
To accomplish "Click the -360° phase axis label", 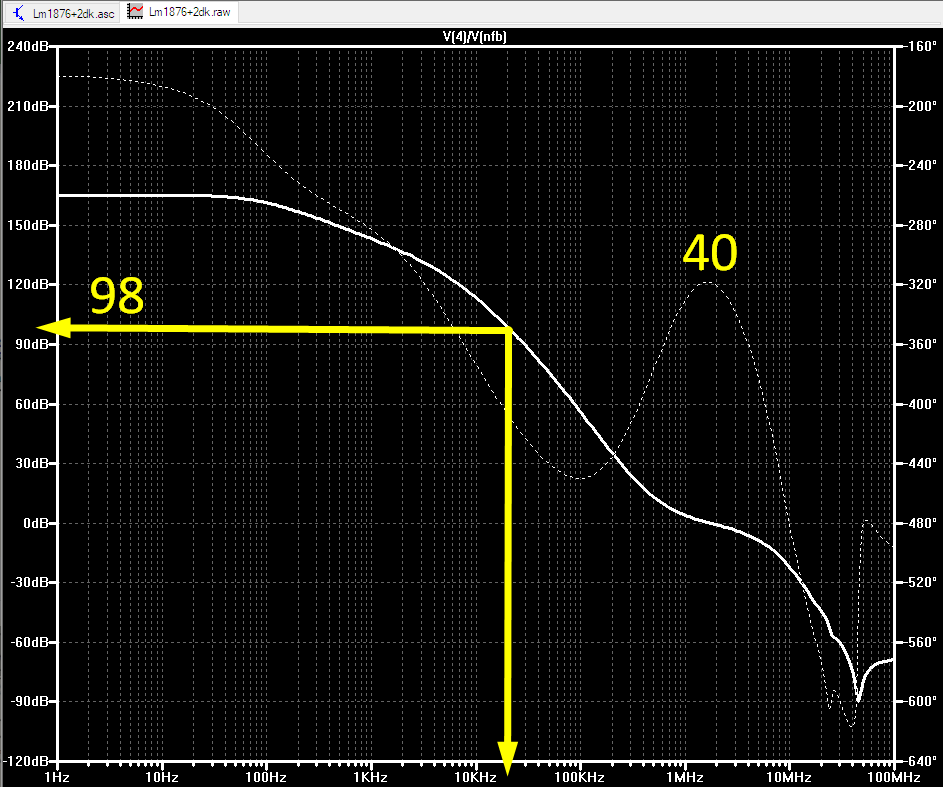I will pyautogui.click(x=919, y=344).
